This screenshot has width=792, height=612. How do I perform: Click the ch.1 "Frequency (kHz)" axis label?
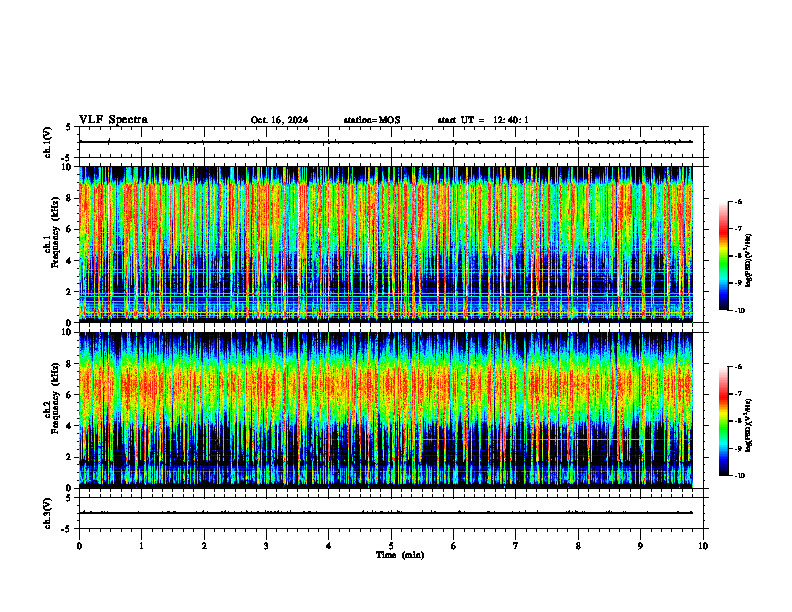(x=55, y=232)
